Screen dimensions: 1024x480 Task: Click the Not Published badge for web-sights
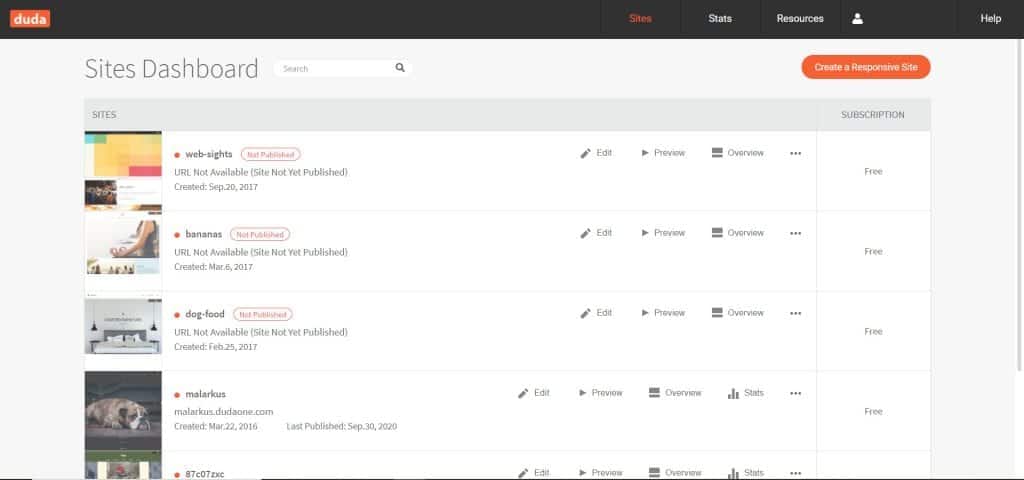(x=270, y=154)
